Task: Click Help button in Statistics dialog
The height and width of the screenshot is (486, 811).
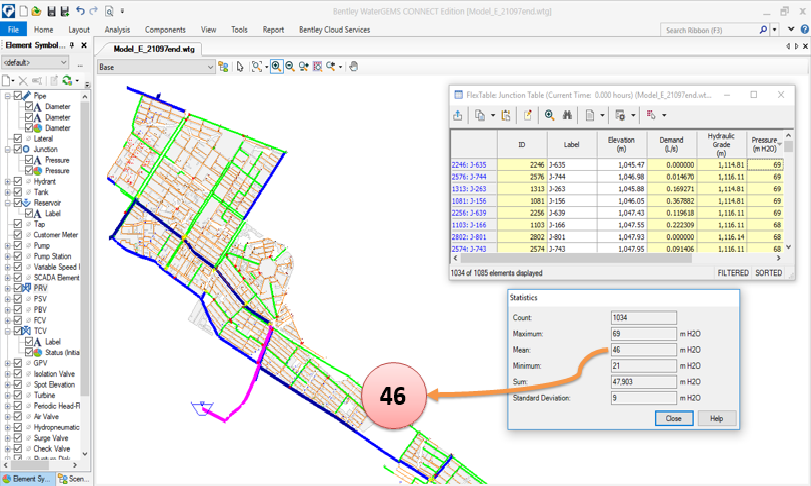Action: point(716,418)
